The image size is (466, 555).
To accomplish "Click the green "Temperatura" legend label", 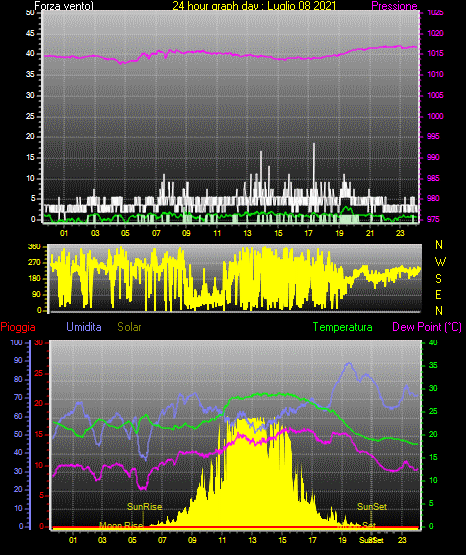I will [342, 327].
